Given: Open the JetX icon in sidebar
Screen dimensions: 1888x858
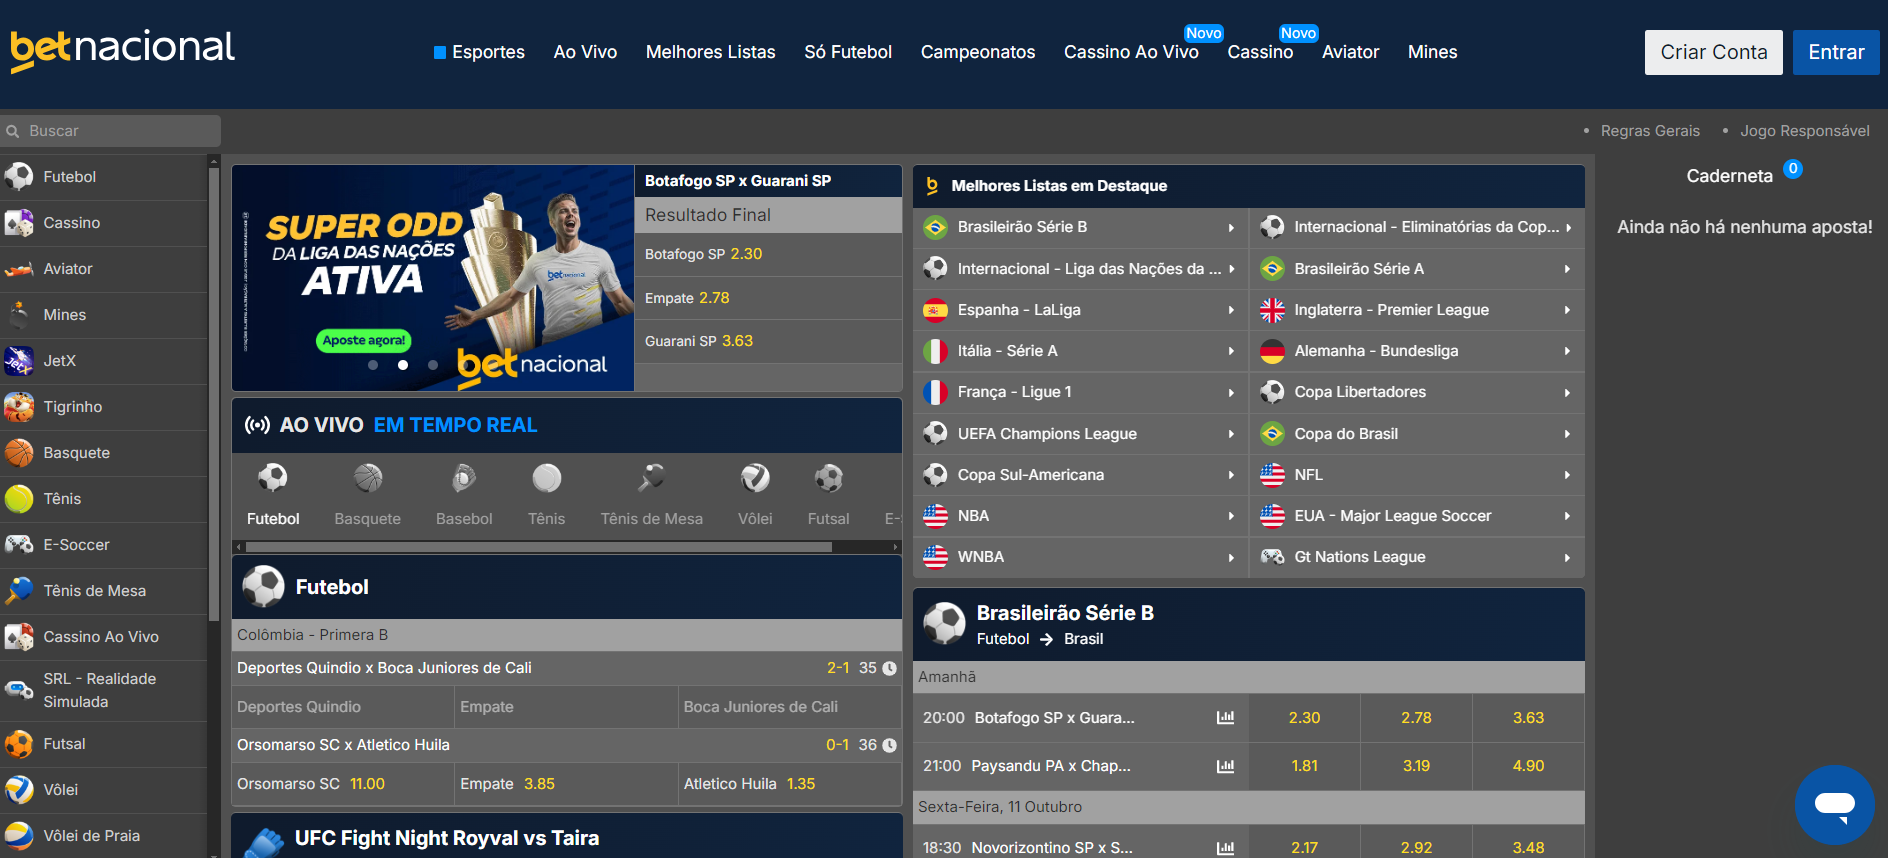Looking at the screenshot, I should click(x=19, y=361).
